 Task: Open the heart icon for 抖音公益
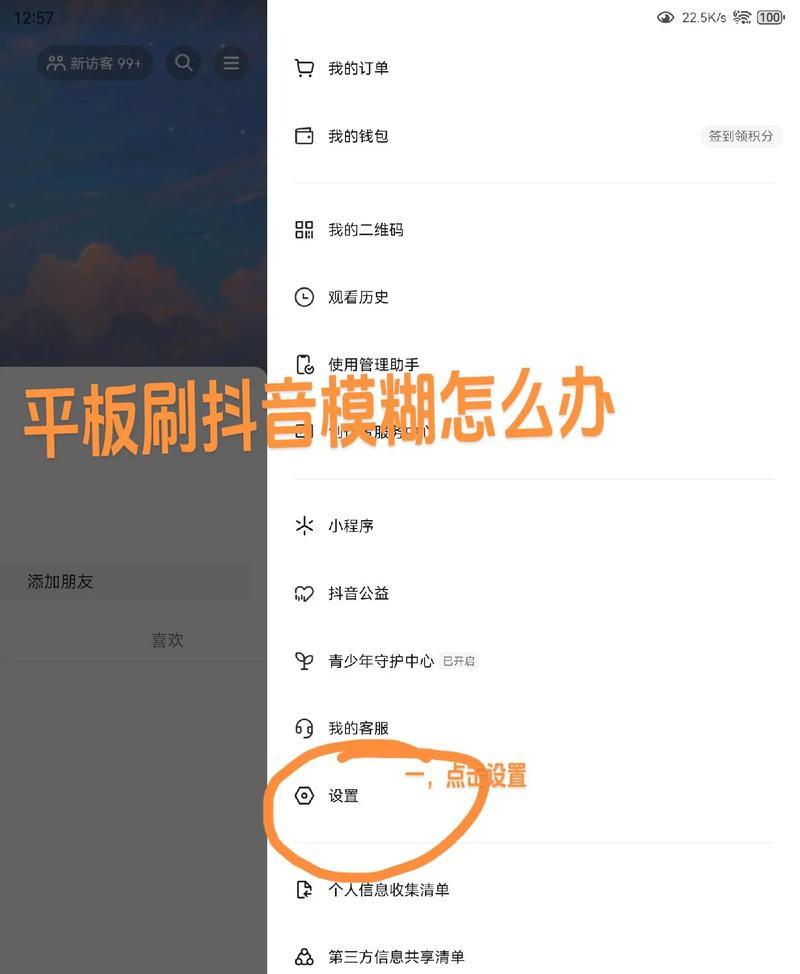click(304, 594)
